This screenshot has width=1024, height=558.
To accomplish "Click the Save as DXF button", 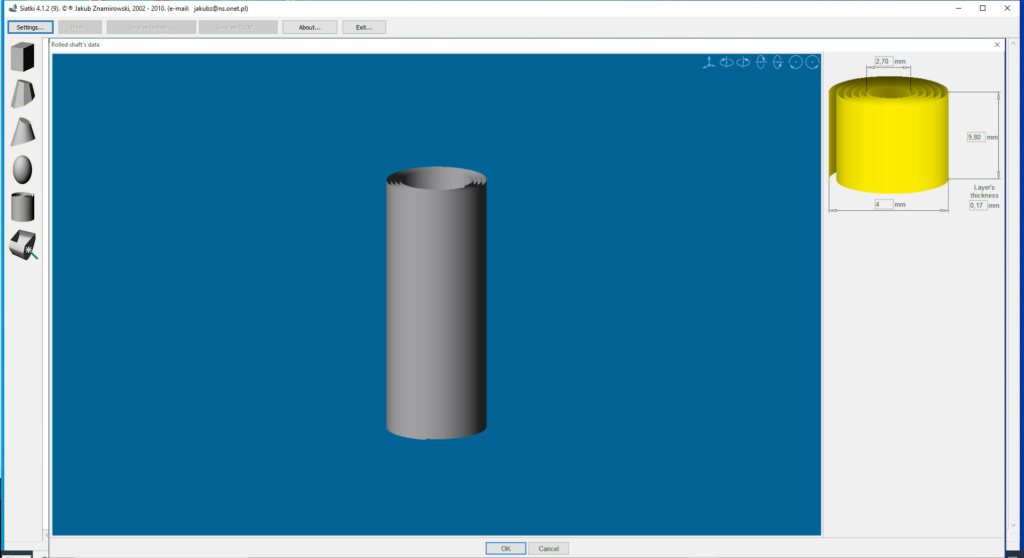I will click(238, 27).
